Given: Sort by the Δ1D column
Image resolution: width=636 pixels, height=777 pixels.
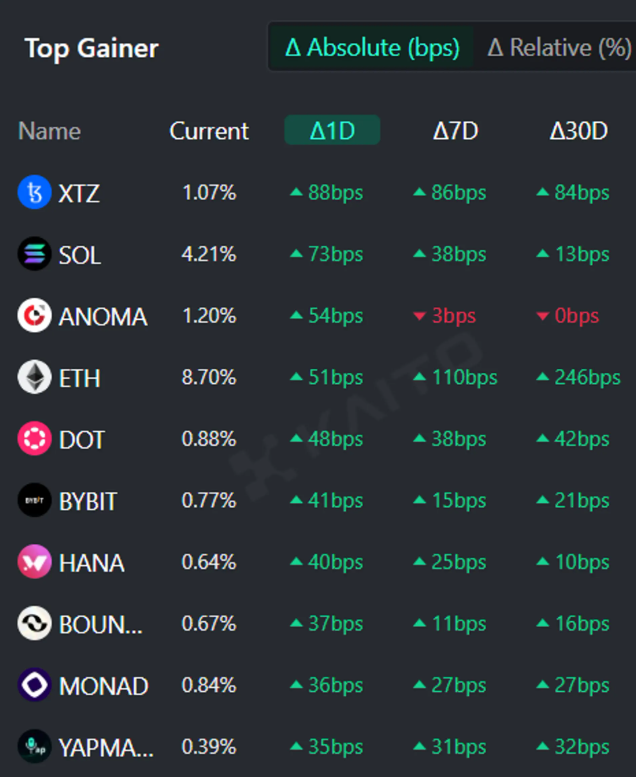Looking at the screenshot, I should click(x=332, y=131).
